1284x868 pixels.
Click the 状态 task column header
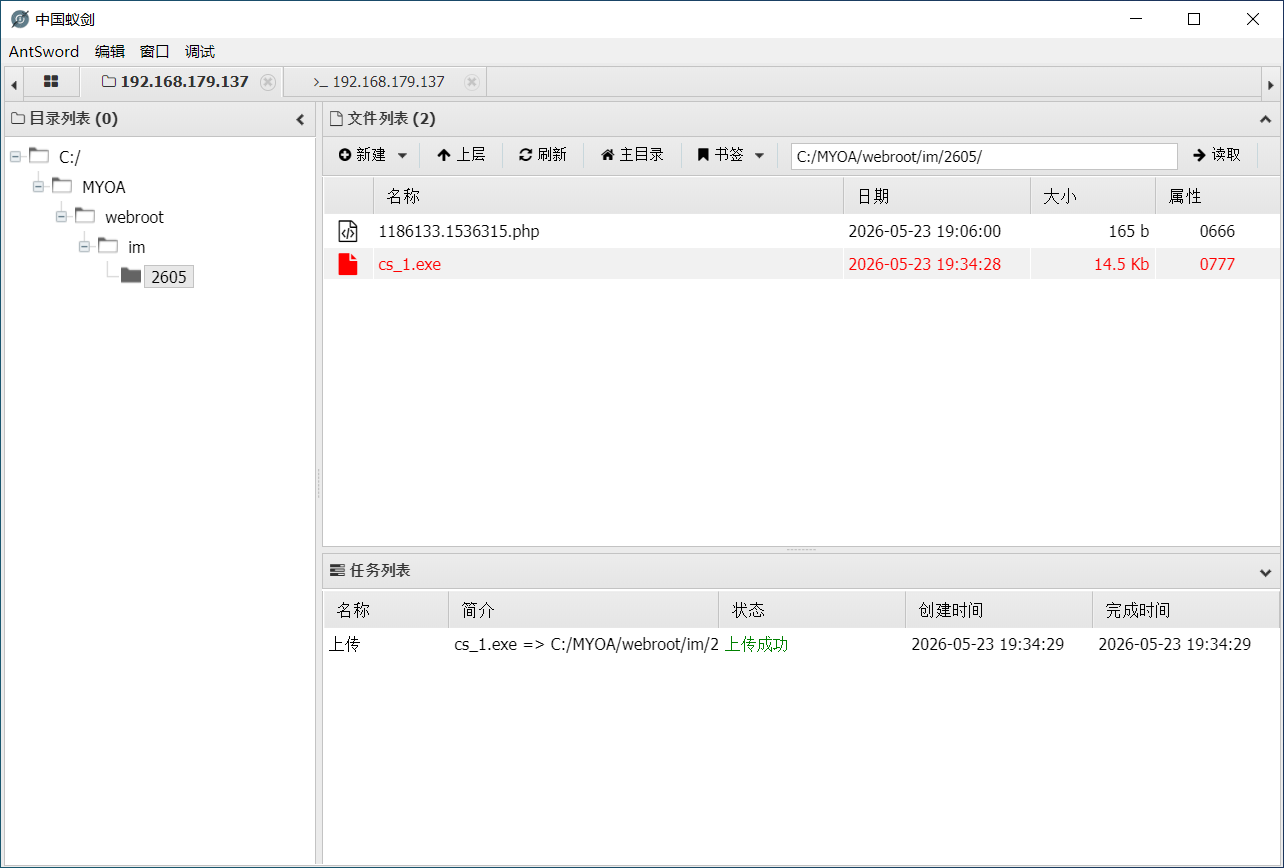[812, 610]
